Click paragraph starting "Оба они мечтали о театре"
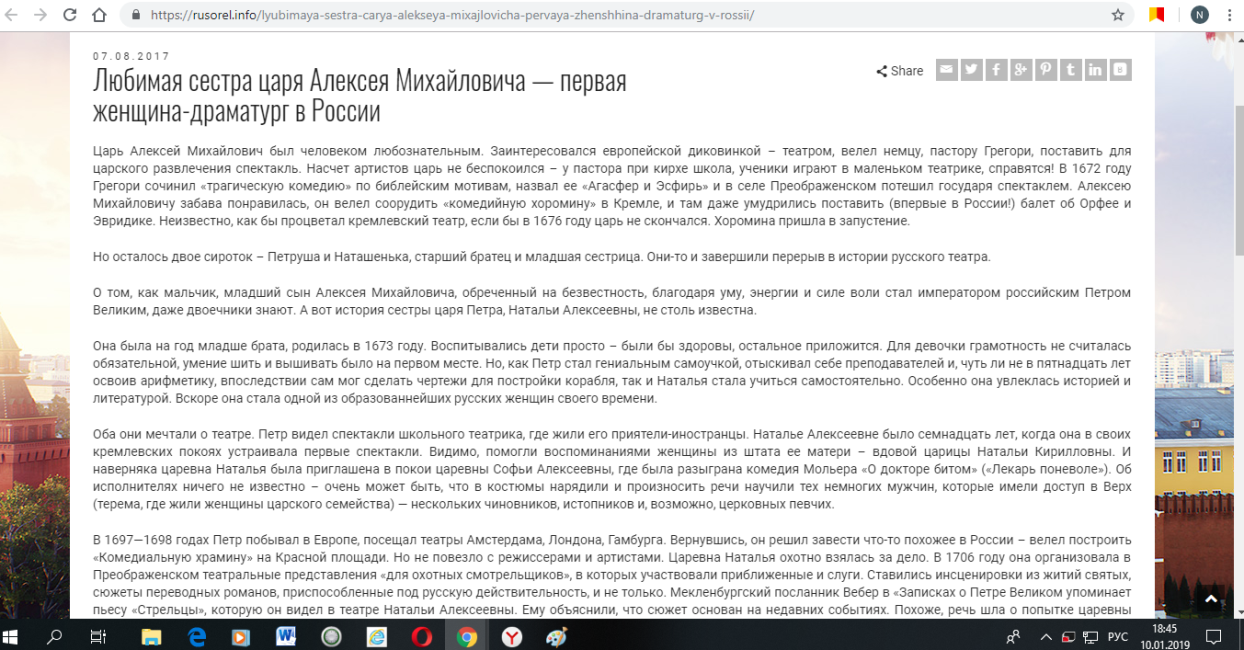 (x=612, y=470)
